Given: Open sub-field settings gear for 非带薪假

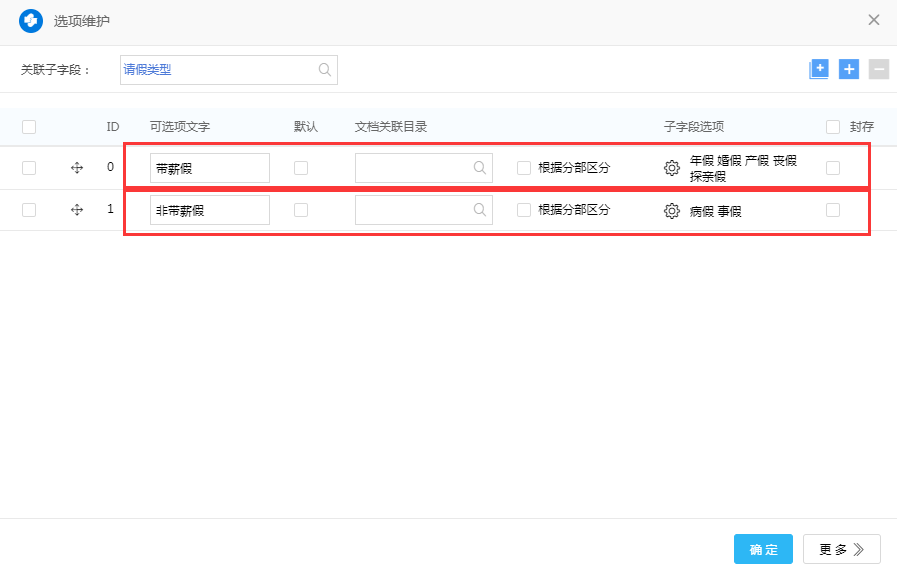Looking at the screenshot, I should (x=672, y=211).
